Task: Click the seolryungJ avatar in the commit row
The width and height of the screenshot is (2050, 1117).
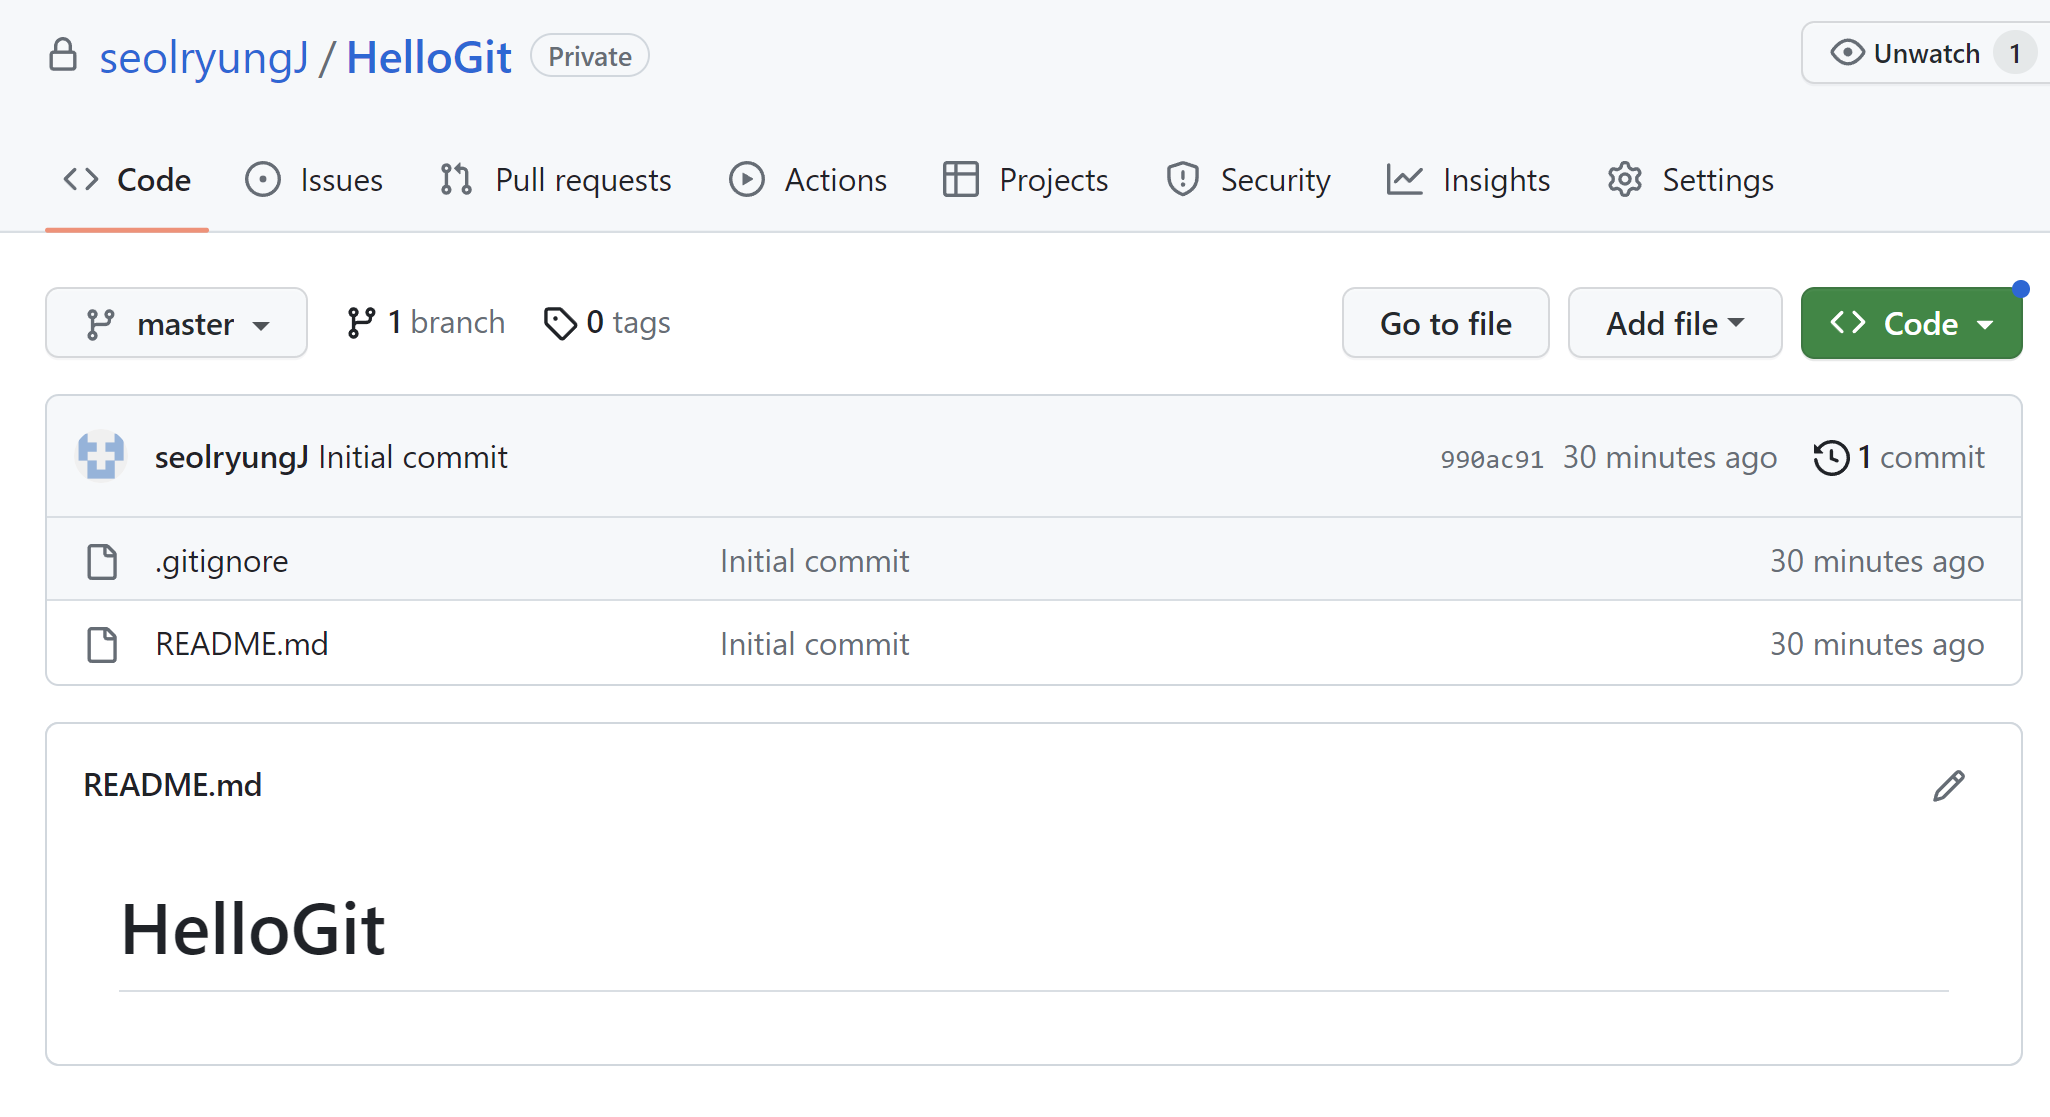Action: 101,456
